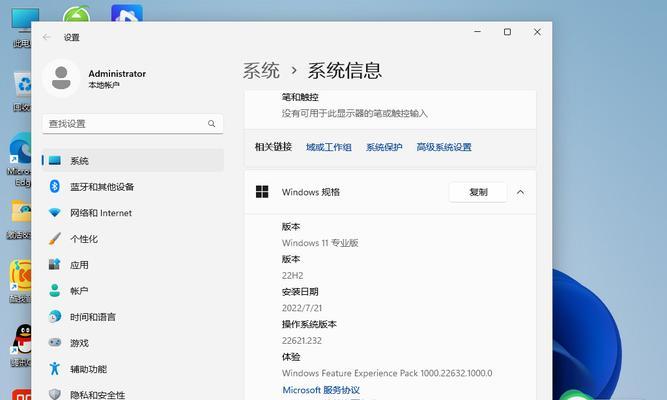The height and width of the screenshot is (400, 667).
Task: Click the personalization brush icon
Action: 55,239
